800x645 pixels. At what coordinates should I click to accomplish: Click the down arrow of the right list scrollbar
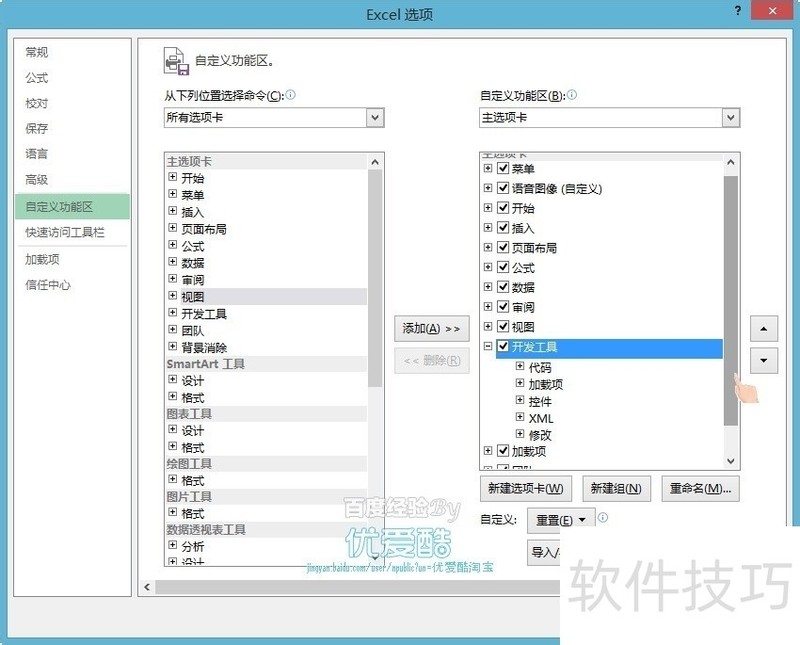pos(731,459)
